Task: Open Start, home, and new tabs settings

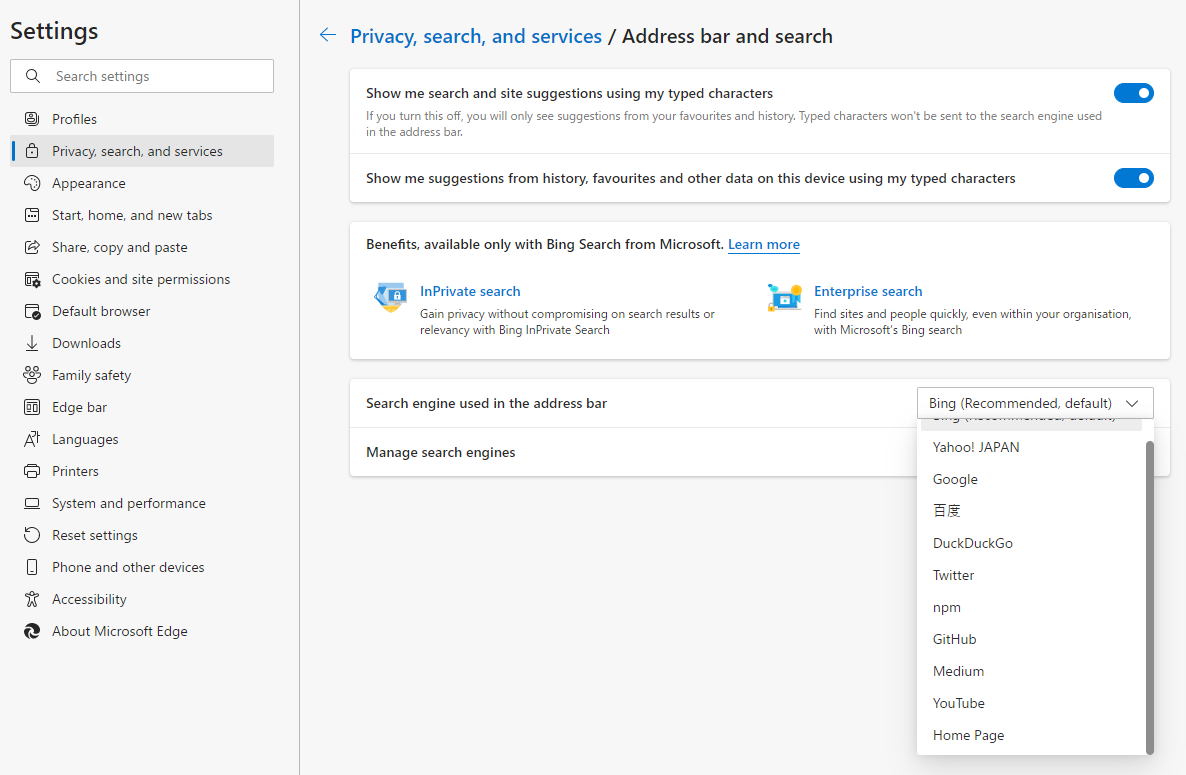Action: (142, 215)
